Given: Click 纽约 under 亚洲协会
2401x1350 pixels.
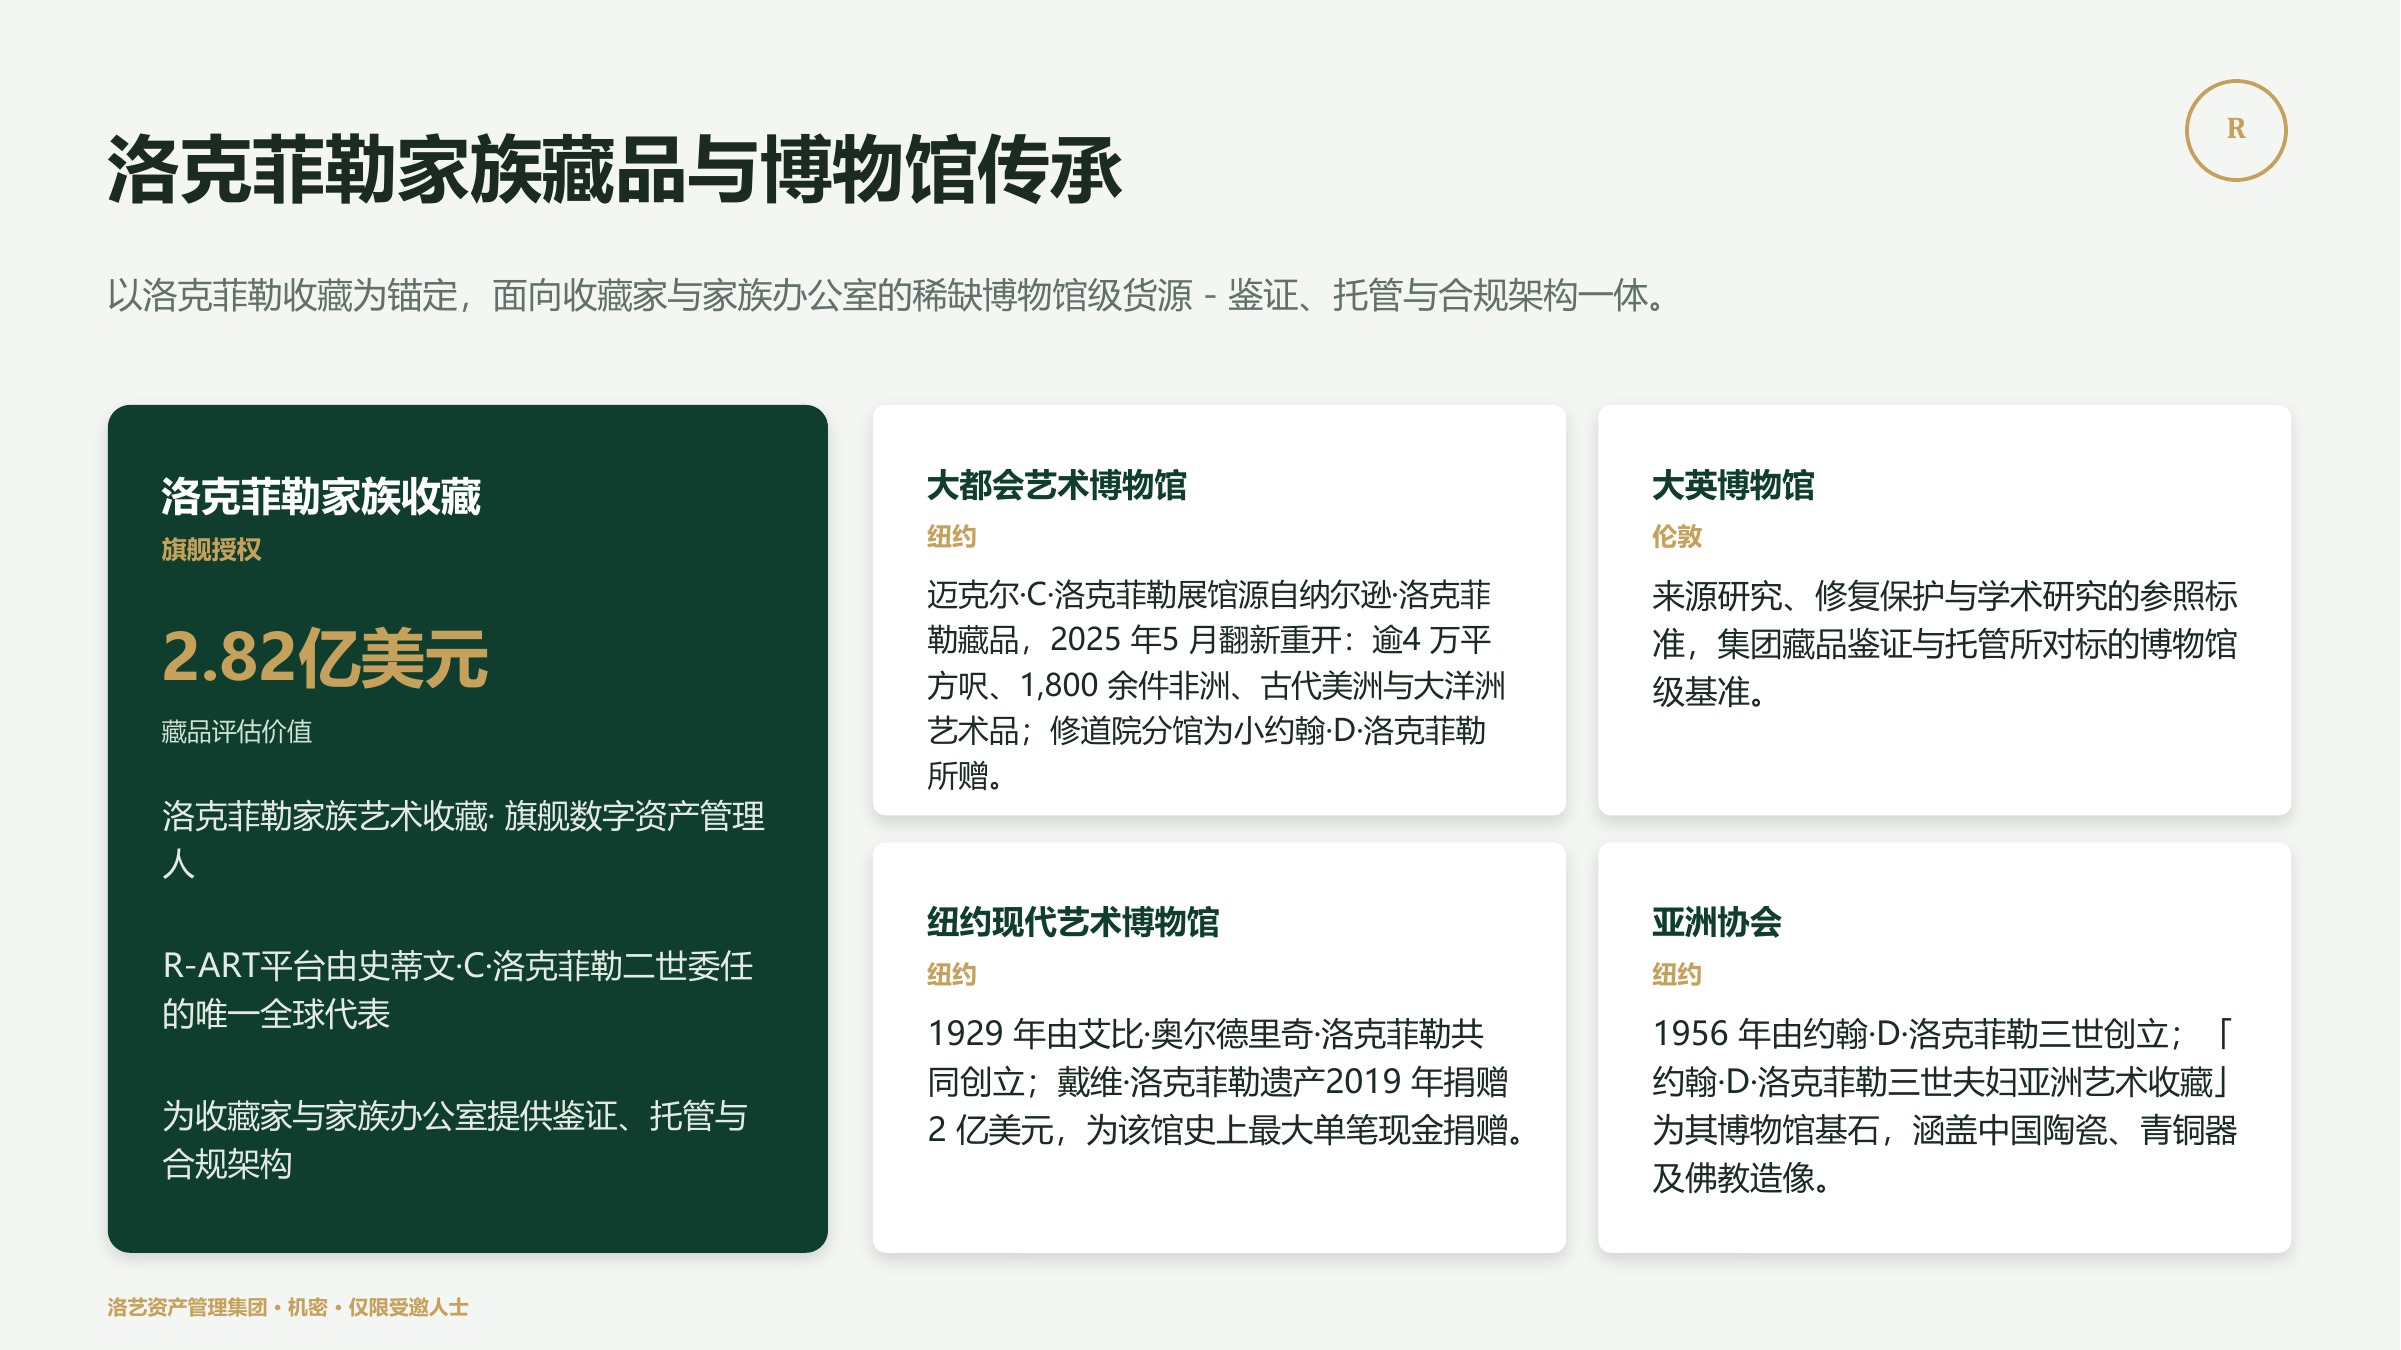Looking at the screenshot, I should [x=1676, y=975].
